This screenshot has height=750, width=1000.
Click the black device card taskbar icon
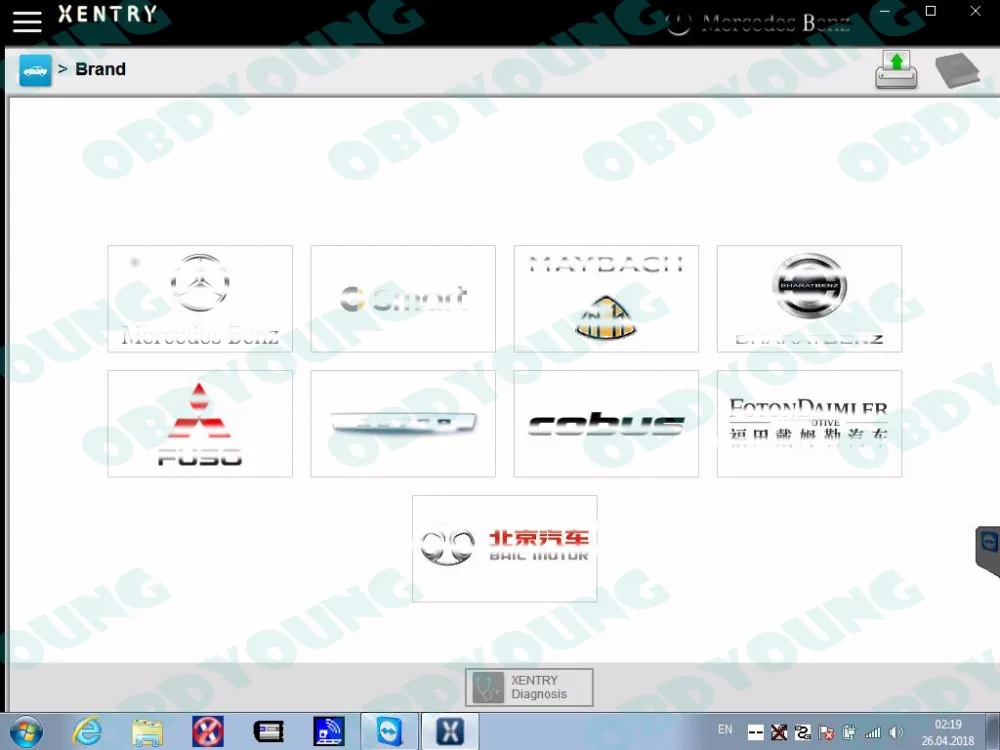[x=268, y=732]
